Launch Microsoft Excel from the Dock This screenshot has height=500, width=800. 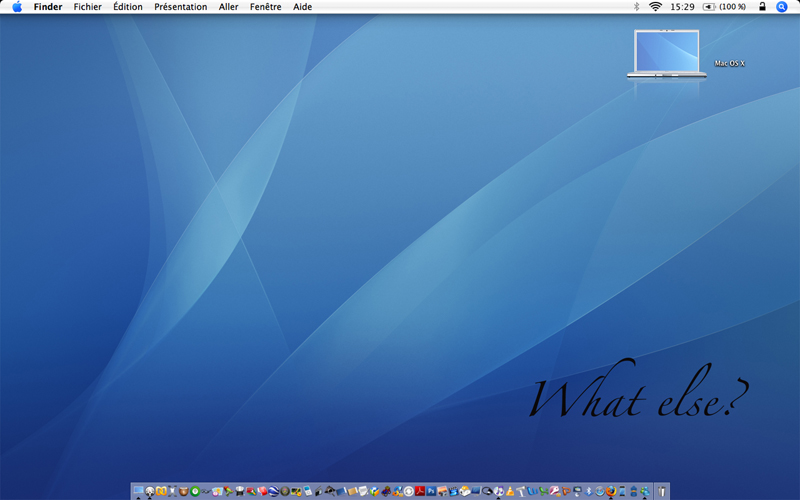point(544,491)
